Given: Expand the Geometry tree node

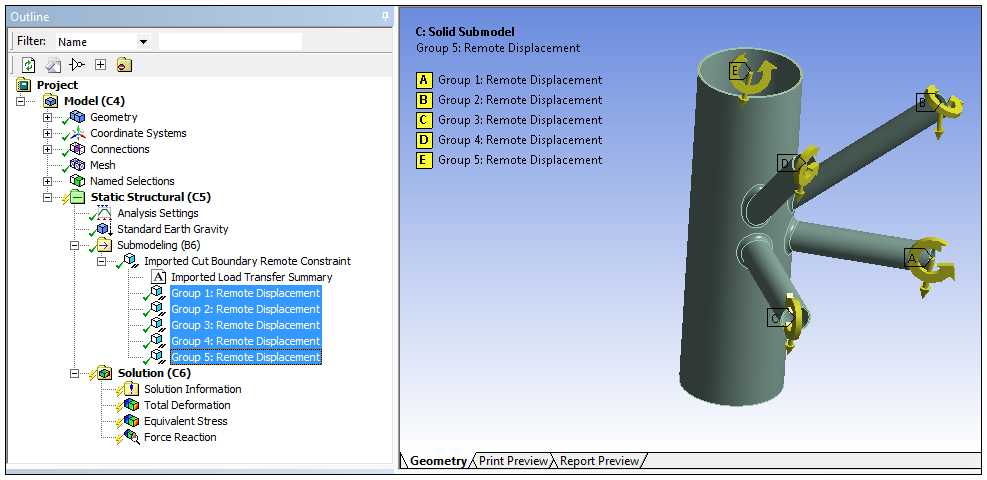Looking at the screenshot, I should tap(47, 118).
